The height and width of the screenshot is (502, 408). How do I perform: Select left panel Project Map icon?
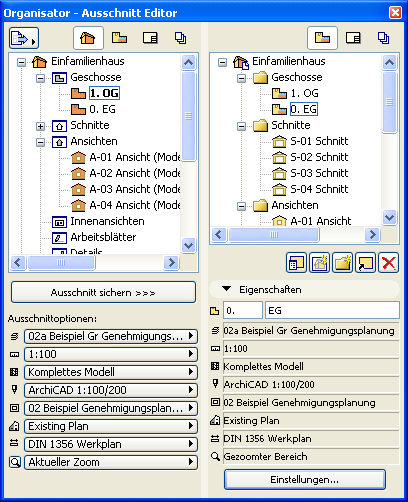(88, 38)
